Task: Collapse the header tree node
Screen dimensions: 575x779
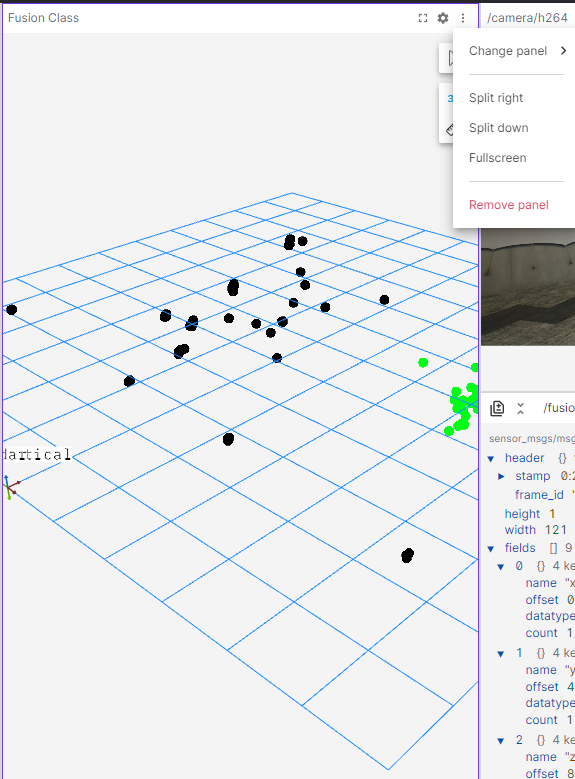Action: tap(491, 458)
